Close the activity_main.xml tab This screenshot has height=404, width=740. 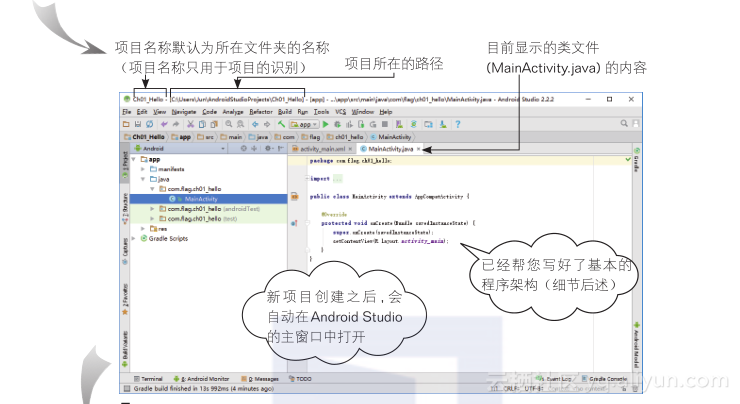click(350, 149)
